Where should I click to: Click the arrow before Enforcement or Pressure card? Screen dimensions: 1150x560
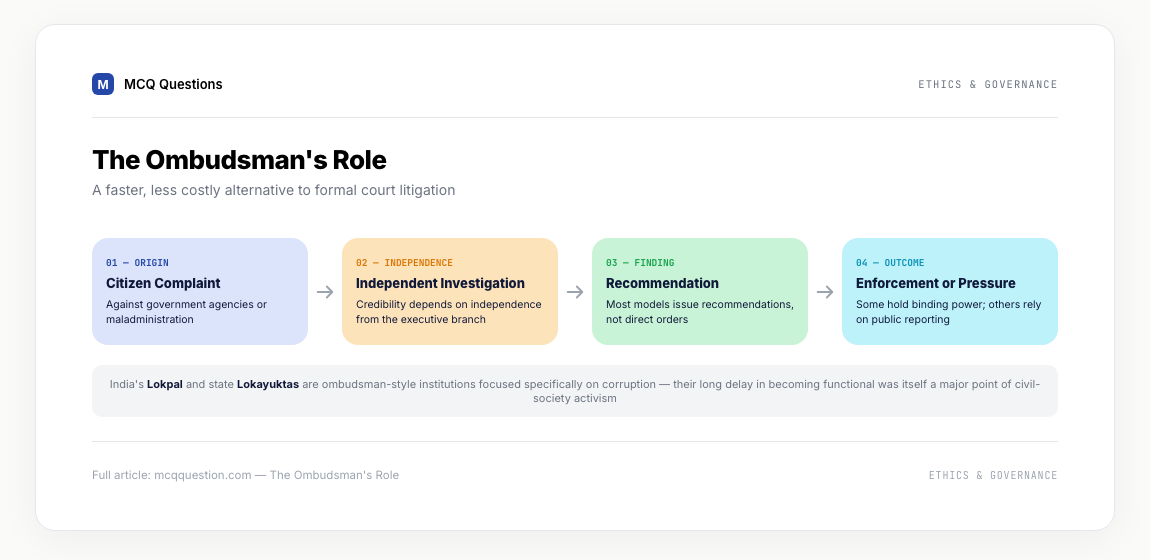click(x=825, y=292)
